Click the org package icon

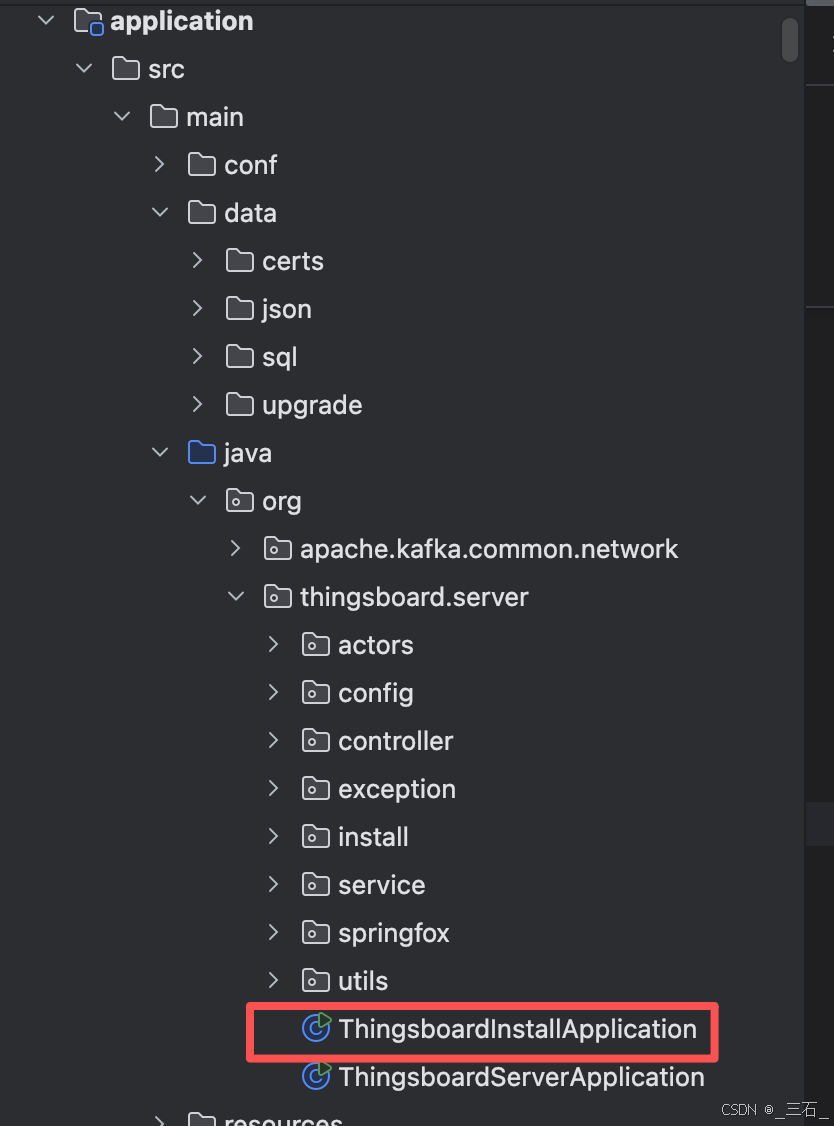coord(240,501)
